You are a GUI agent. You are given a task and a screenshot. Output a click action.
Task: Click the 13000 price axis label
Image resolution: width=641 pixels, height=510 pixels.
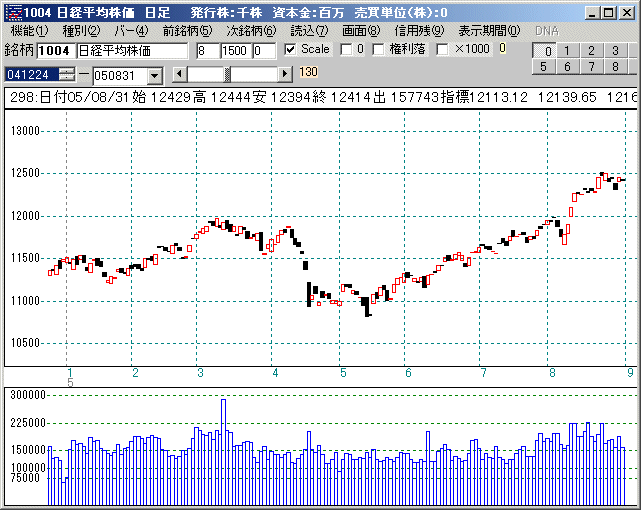[x=25, y=131]
